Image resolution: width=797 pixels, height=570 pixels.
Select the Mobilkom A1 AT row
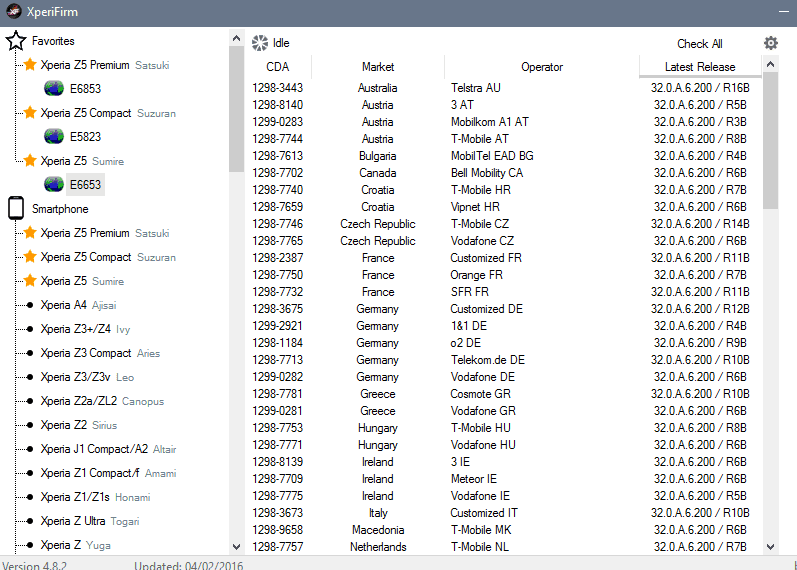click(x=504, y=122)
